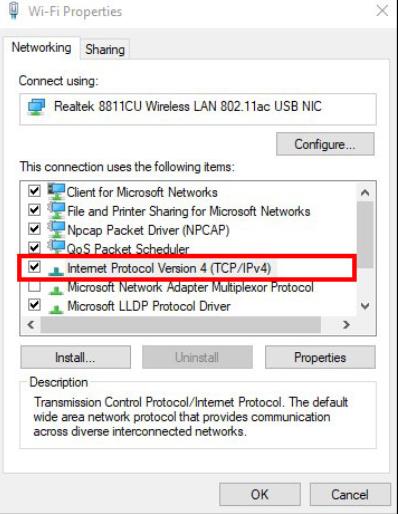Click the Npcap Packet Driver icon
399x514 pixels.
[x=56, y=230]
